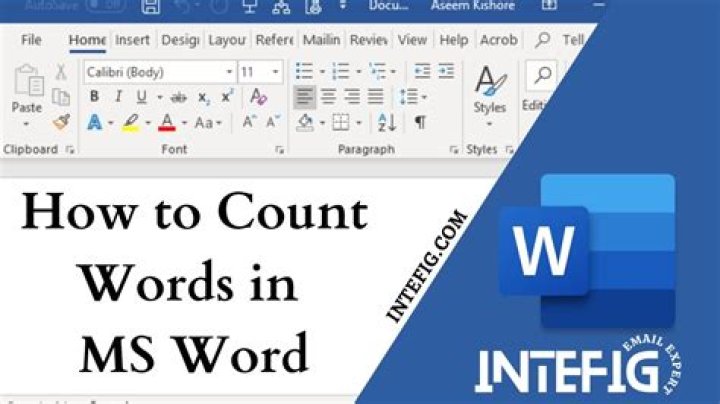Expand the underline style dropdown arrow
The image size is (720, 404).
(160, 97)
